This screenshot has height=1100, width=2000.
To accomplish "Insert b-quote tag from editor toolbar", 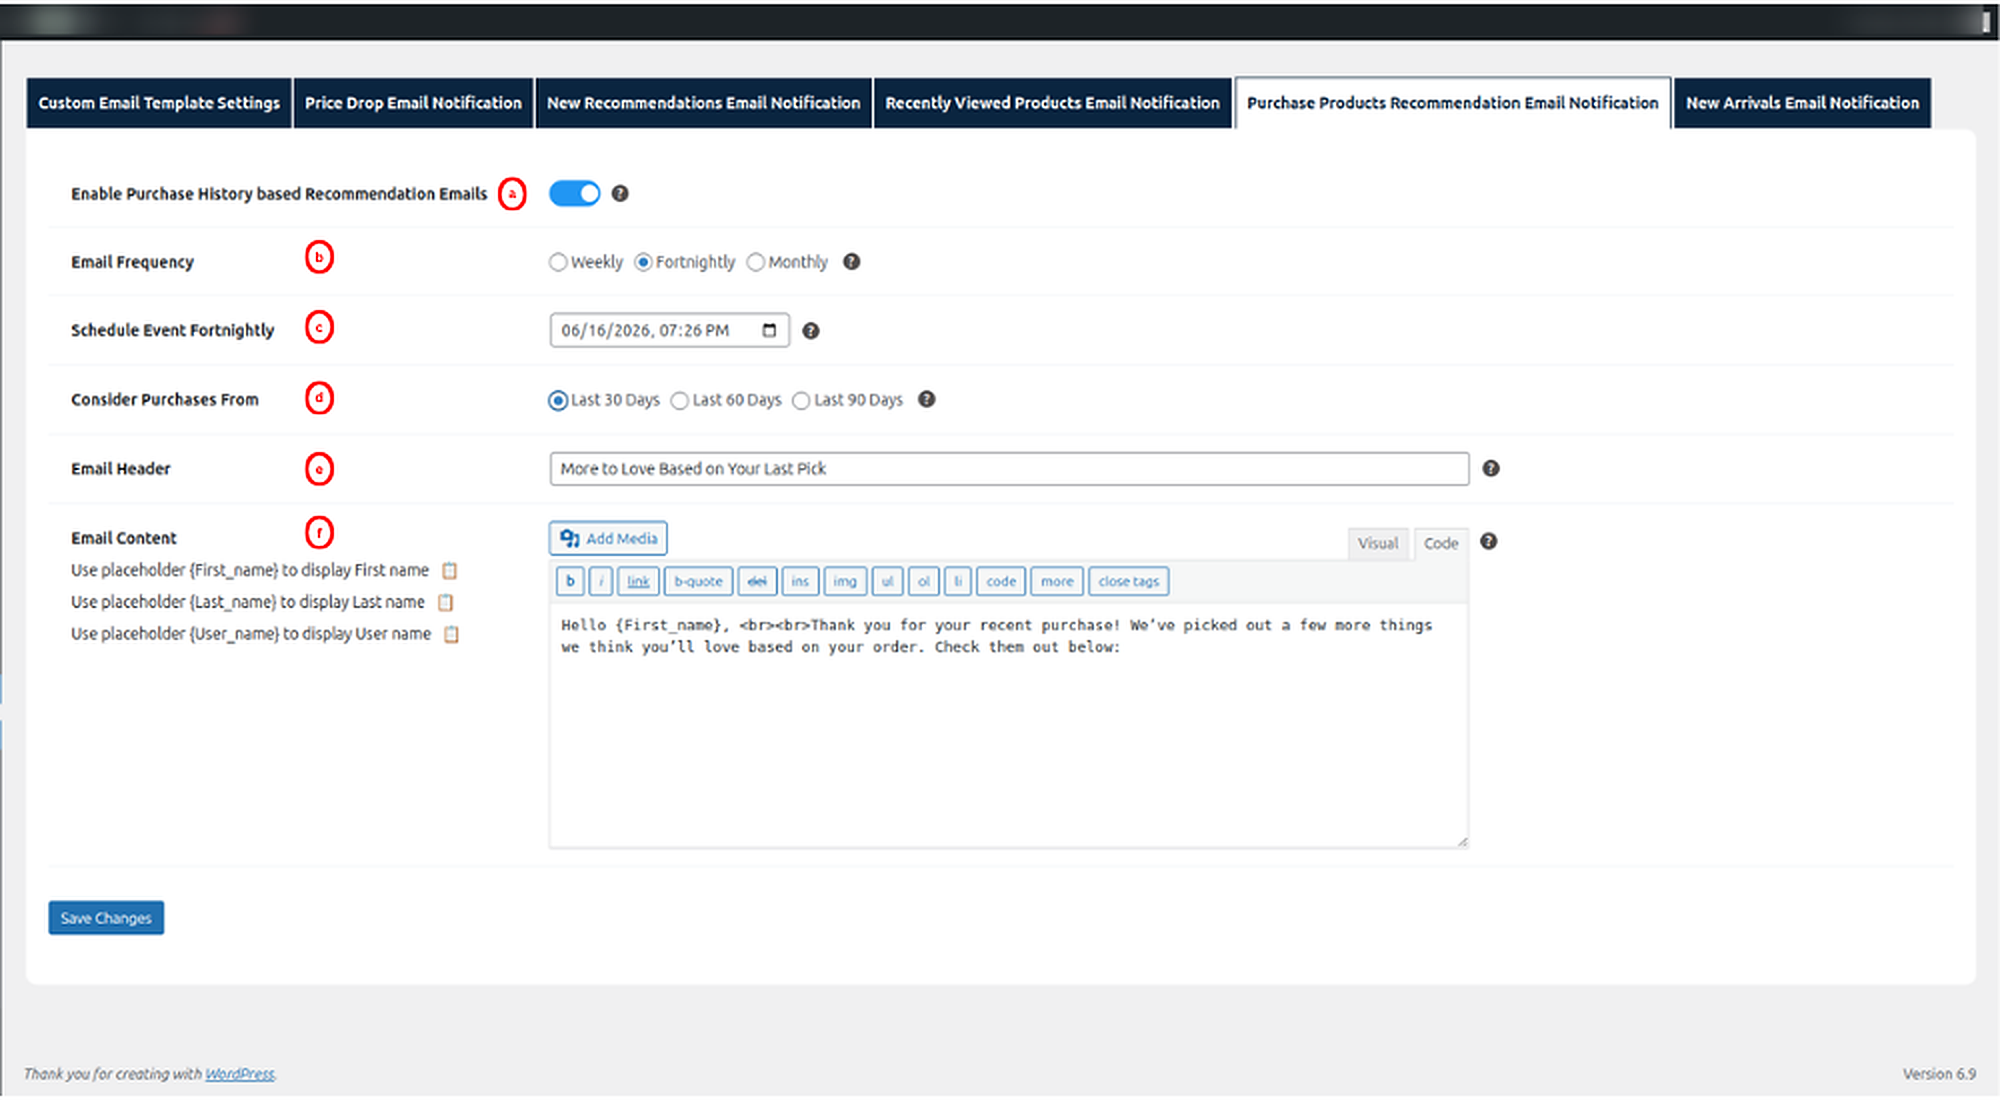I will [x=698, y=581].
